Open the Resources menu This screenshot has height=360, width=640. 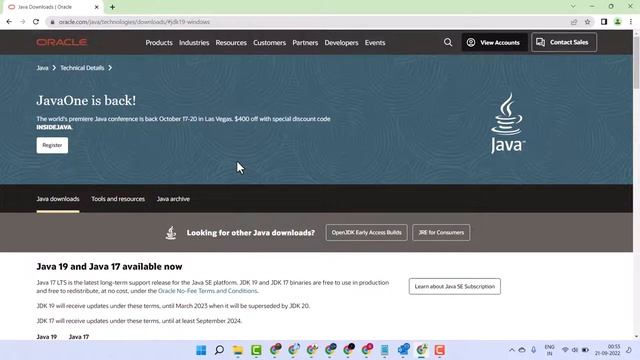(231, 42)
